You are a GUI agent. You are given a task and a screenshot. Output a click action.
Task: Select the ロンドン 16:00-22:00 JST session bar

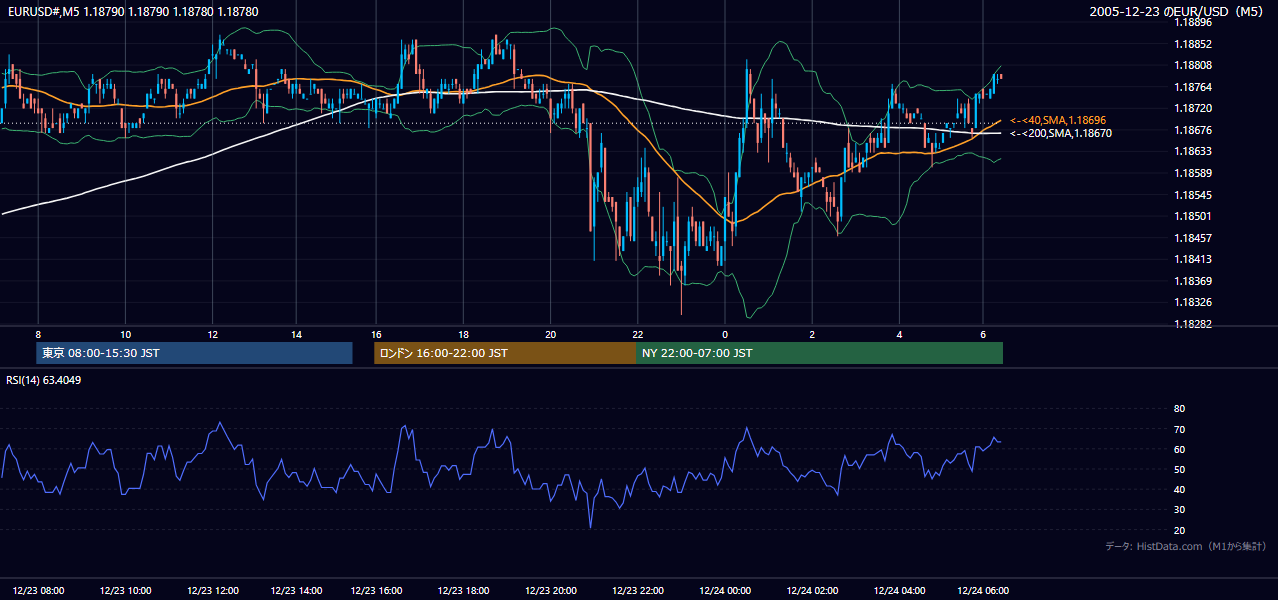[504, 353]
